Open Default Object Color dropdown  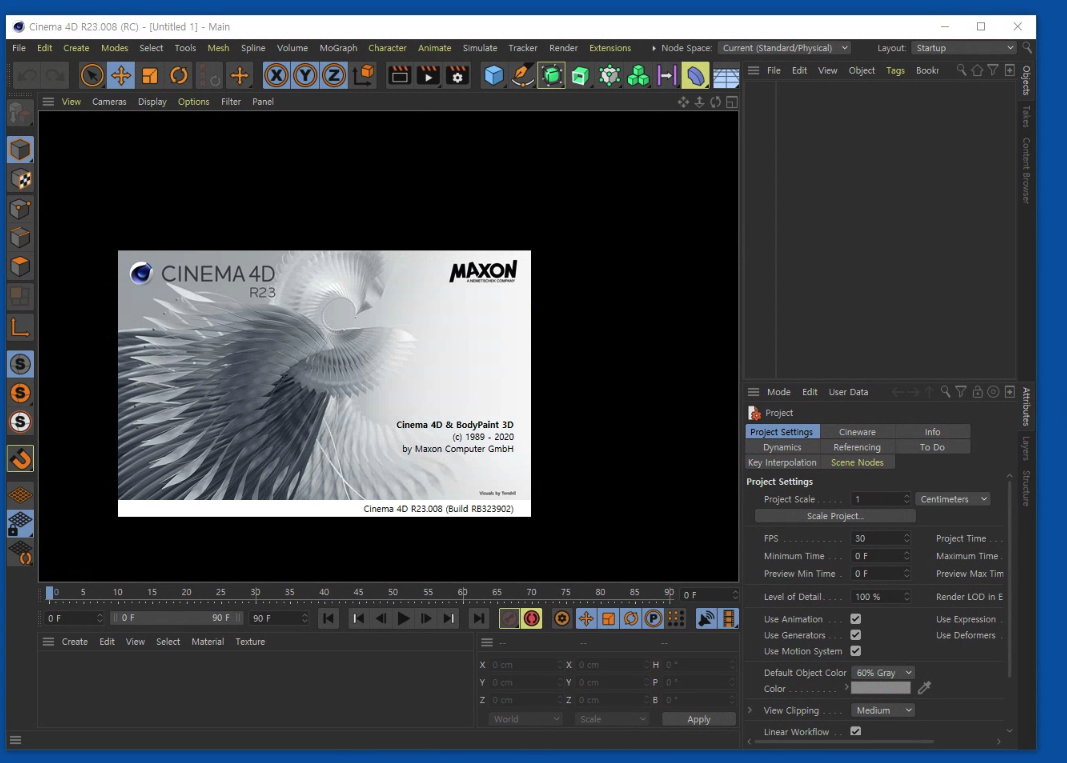[x=883, y=672]
